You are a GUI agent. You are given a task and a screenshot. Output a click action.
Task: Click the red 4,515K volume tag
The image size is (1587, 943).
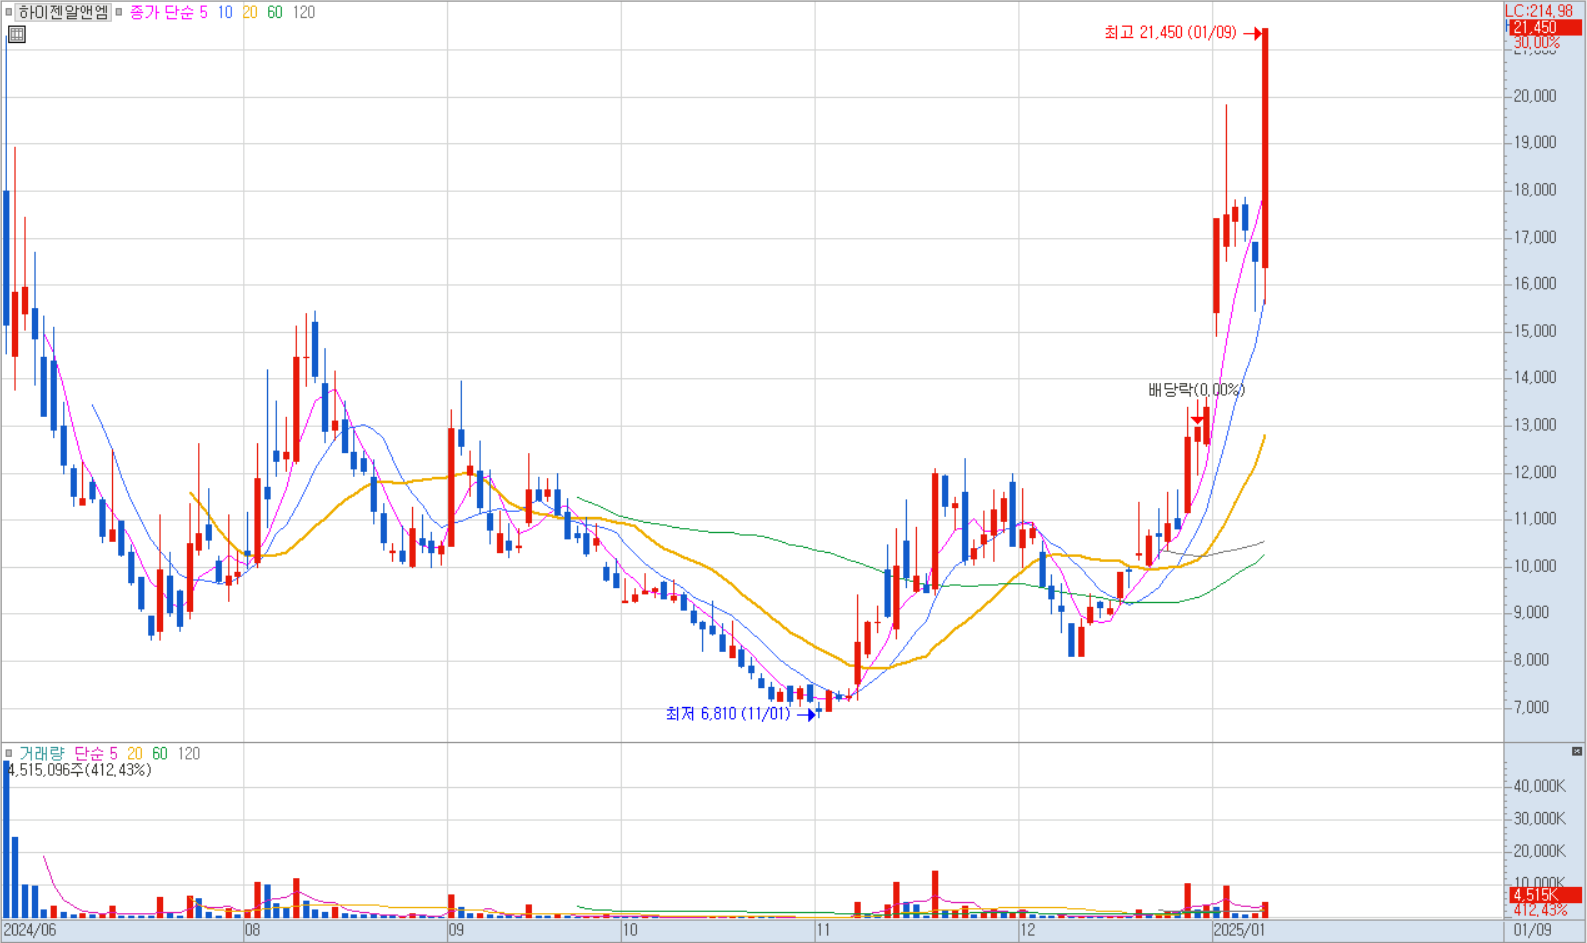(1545, 895)
